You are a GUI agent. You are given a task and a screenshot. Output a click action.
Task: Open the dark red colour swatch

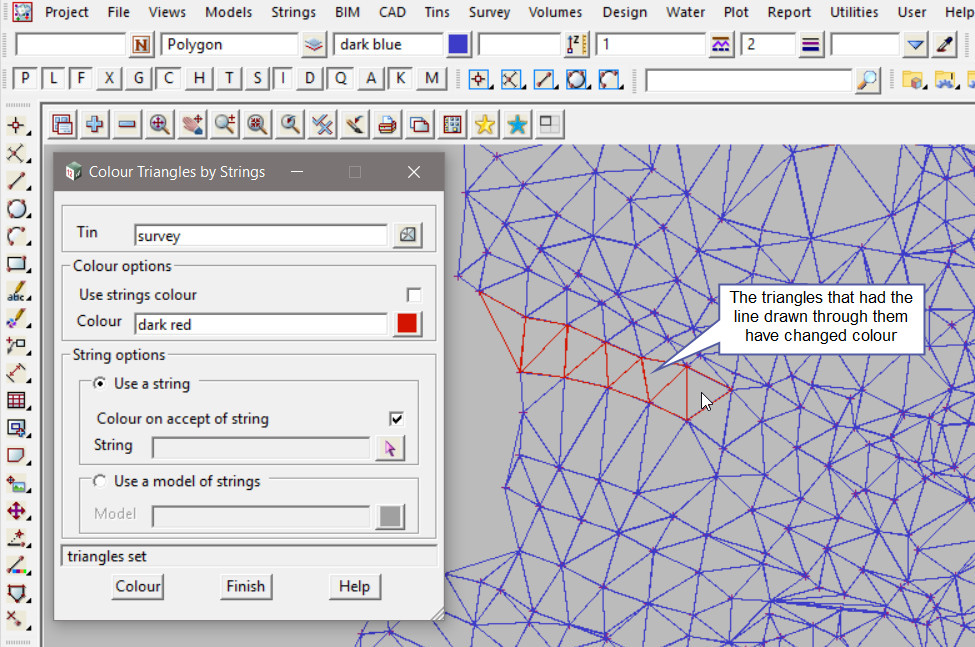pyautogui.click(x=407, y=324)
